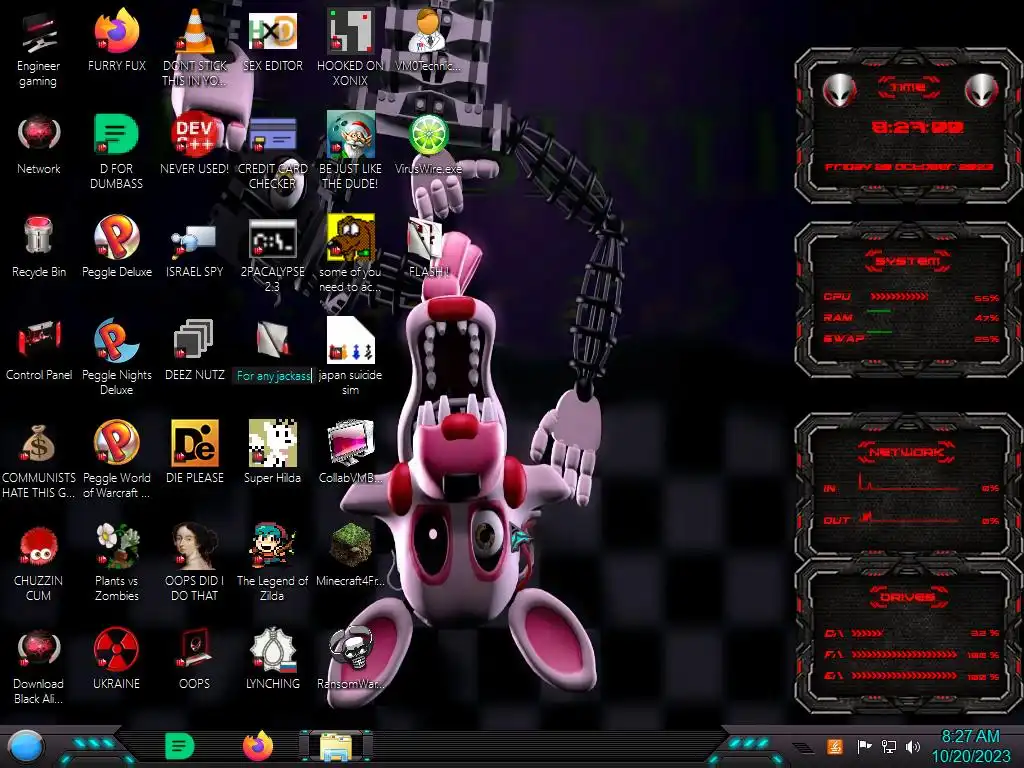Open the taskbar clock showing 8:27 AM
Image resolution: width=1024 pixels, height=768 pixels.
point(970,746)
